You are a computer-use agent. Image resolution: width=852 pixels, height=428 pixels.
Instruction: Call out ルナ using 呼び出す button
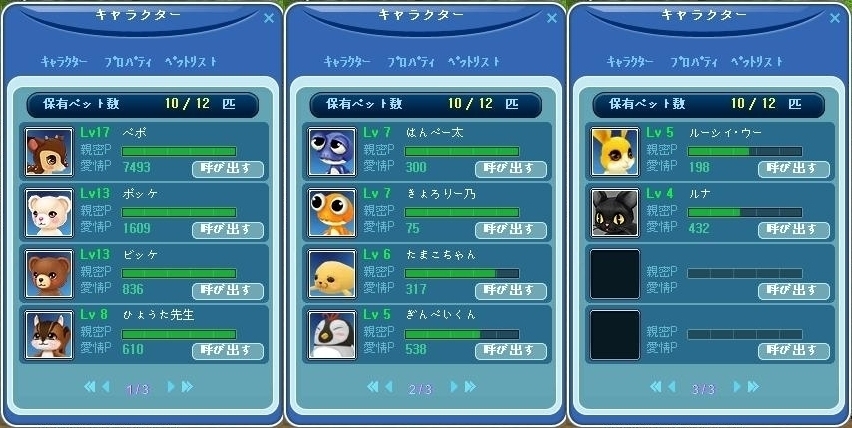(x=794, y=230)
